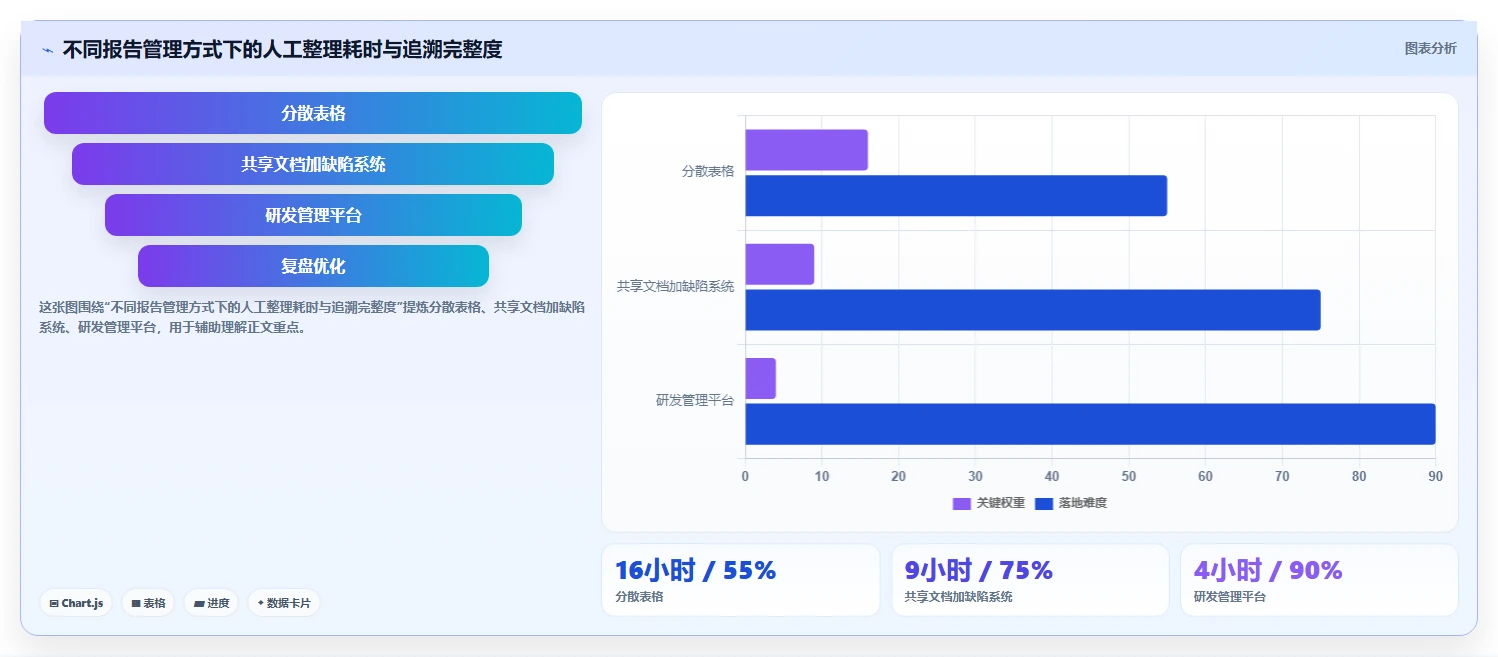
Task: Select the 研发管理平台 funnel stage bar
Action: tap(313, 215)
